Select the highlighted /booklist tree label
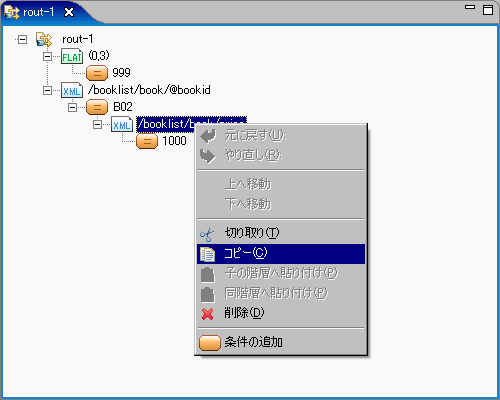500x400 pixels. [x=166, y=124]
